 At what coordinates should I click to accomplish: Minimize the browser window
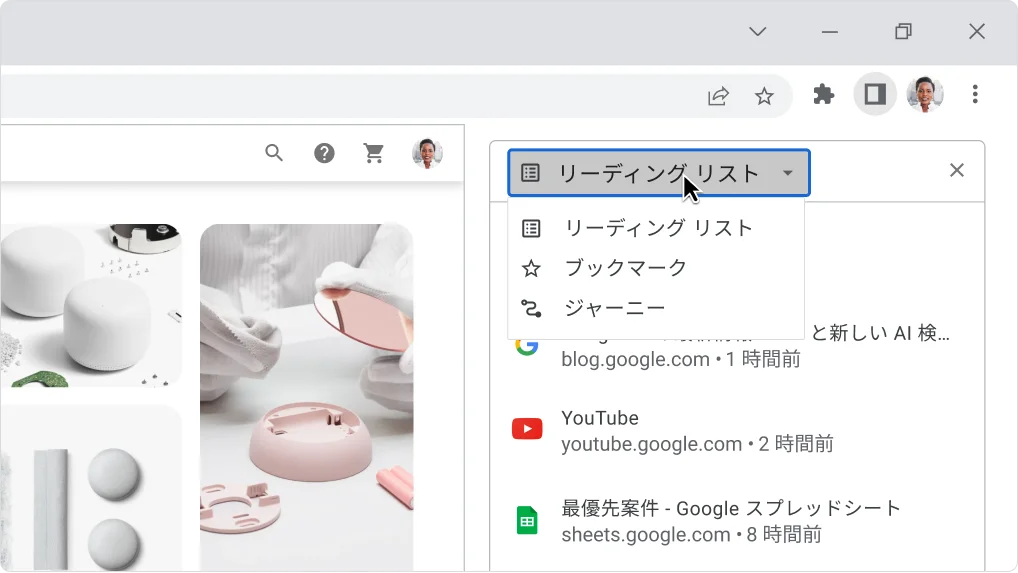(x=830, y=31)
